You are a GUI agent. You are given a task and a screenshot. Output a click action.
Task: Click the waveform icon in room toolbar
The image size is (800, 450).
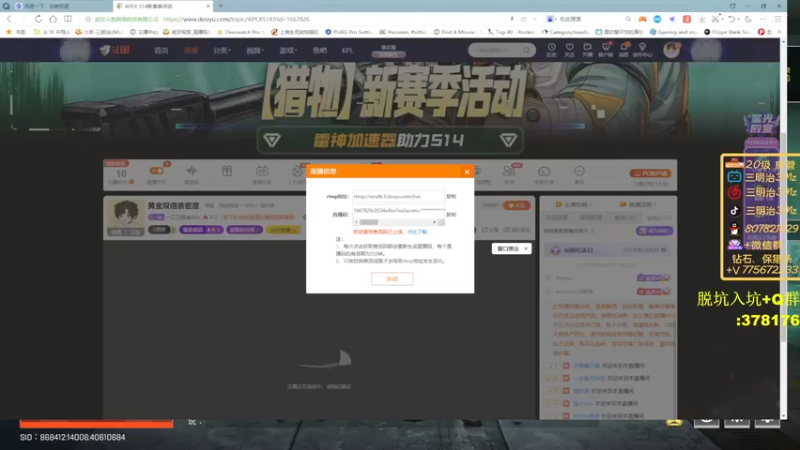pyautogui.click(x=192, y=171)
